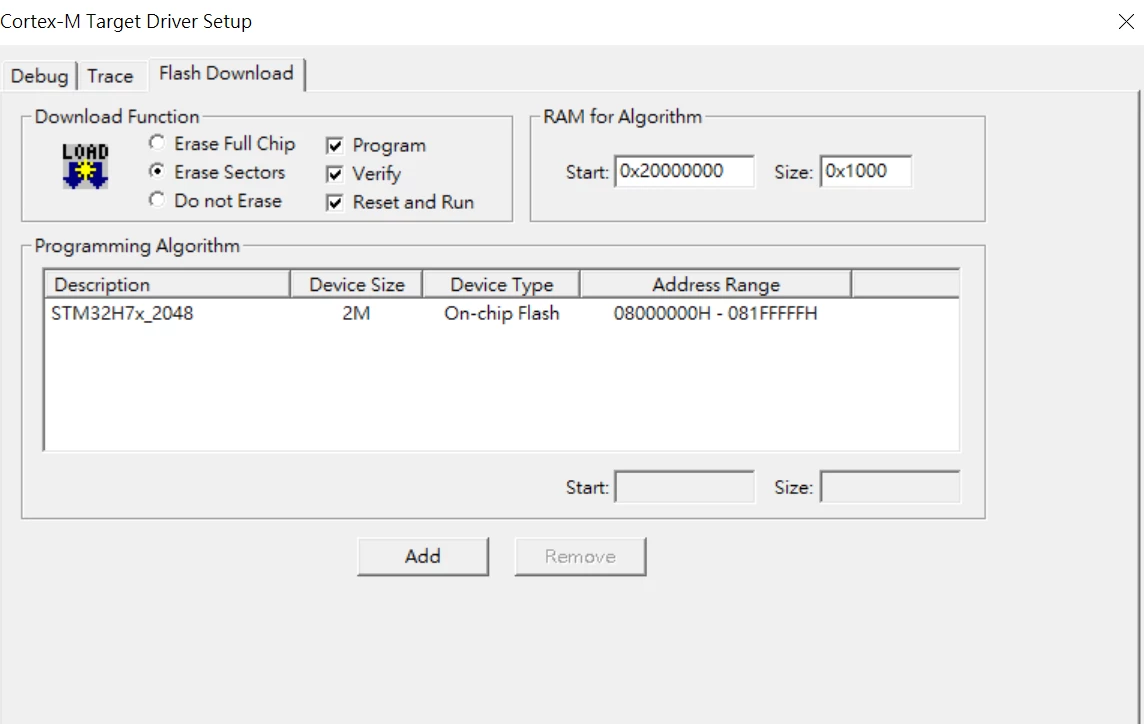This screenshot has width=1144, height=724.
Task: Toggle the Program checkbox
Action: (335, 145)
